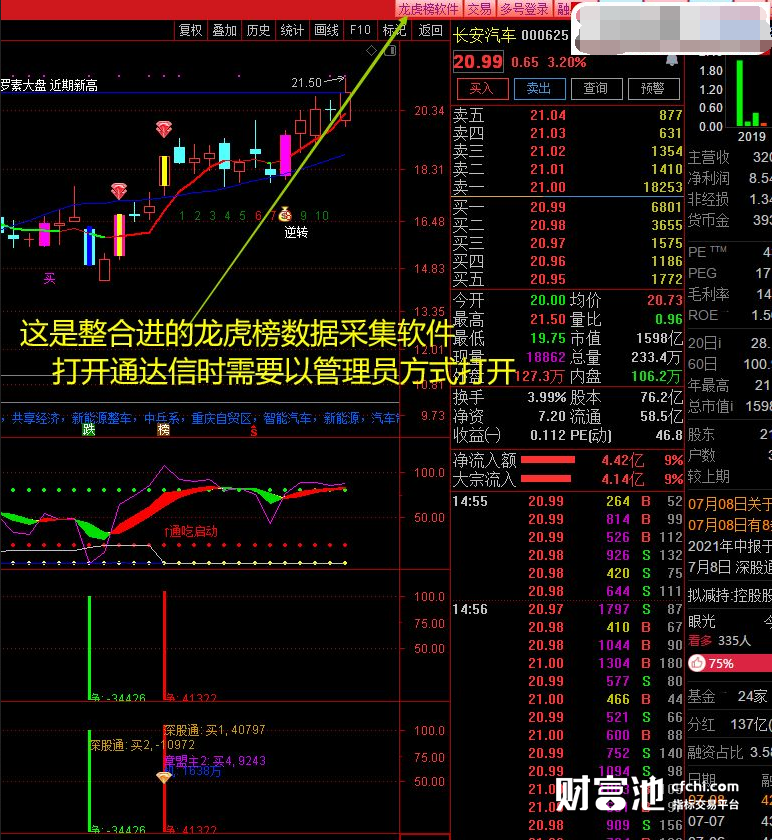Click the 榜 marker under the tags
Image resolution: width=772 pixels, height=840 pixels.
click(x=164, y=430)
